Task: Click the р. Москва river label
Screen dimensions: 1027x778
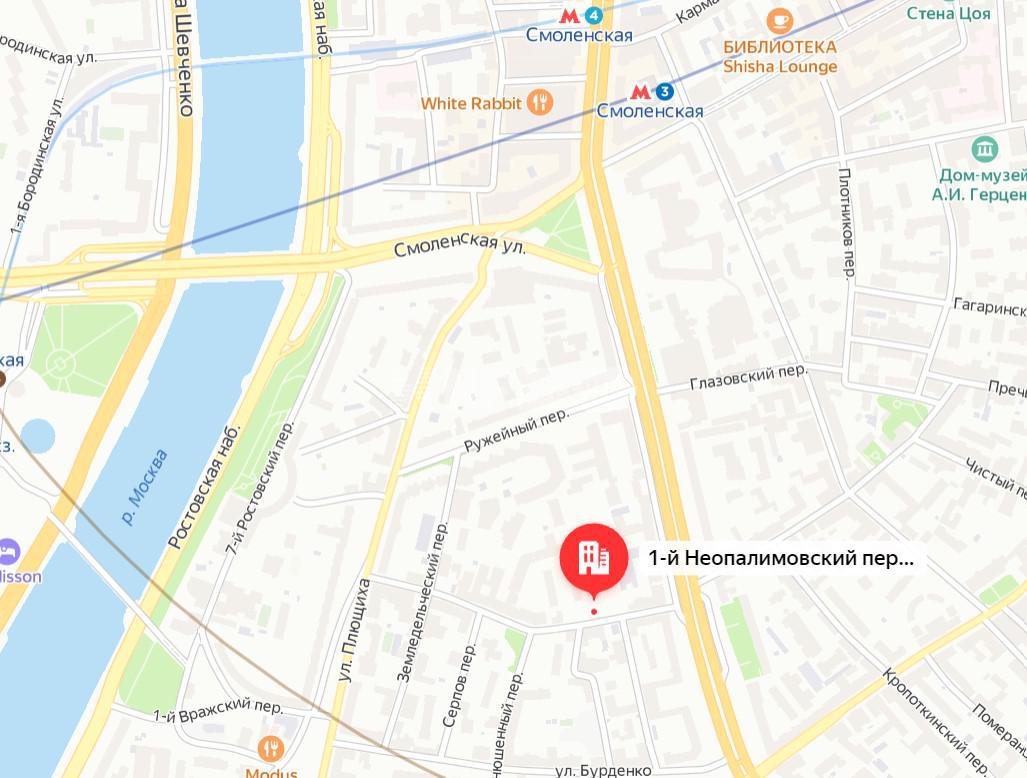Action: click(x=145, y=487)
